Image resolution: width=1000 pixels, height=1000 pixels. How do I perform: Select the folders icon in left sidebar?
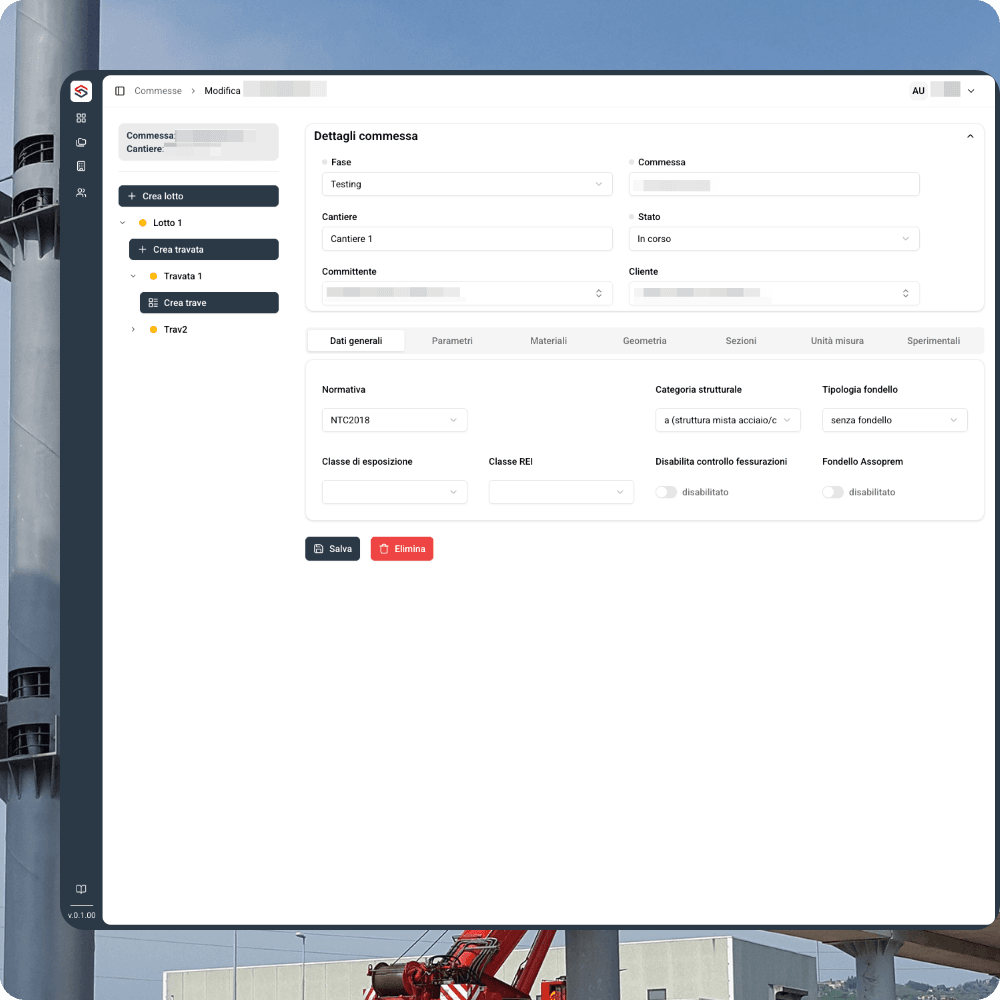[81, 142]
